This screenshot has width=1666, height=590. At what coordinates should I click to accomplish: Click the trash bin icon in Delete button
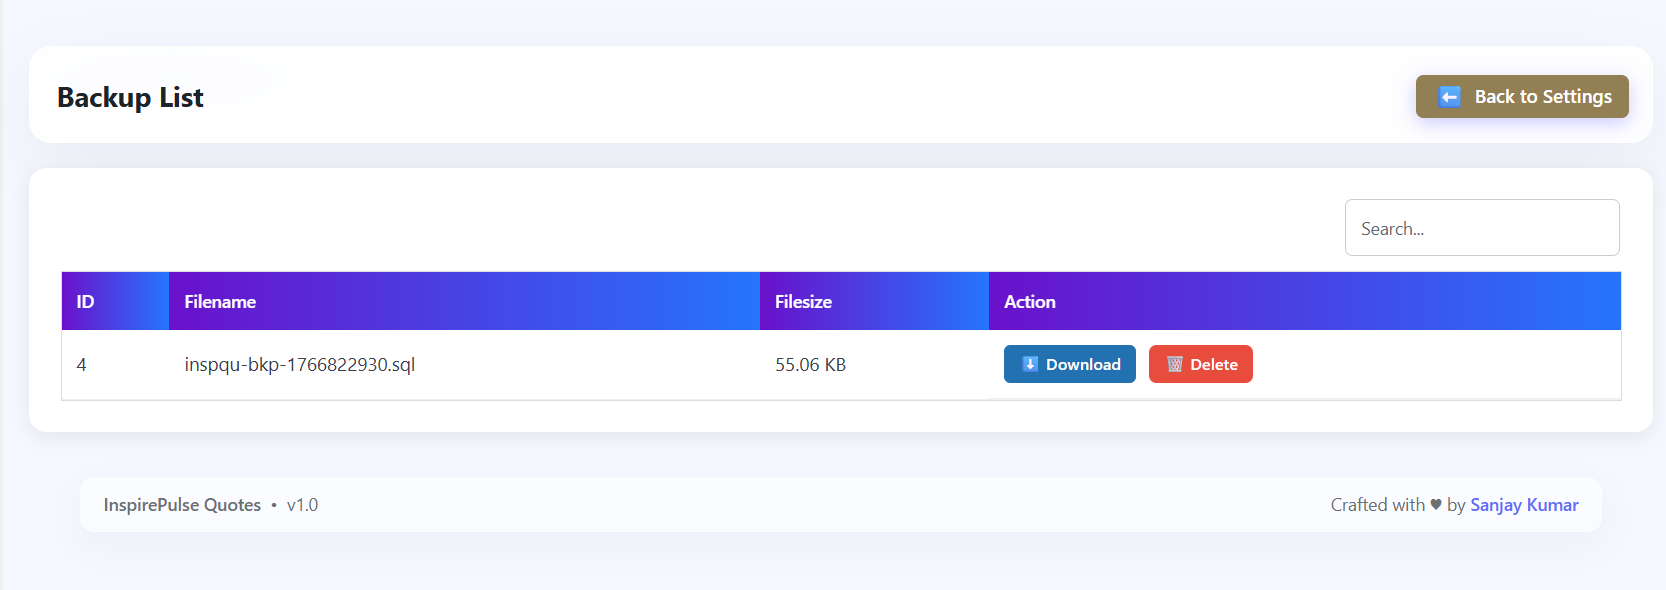(1175, 364)
